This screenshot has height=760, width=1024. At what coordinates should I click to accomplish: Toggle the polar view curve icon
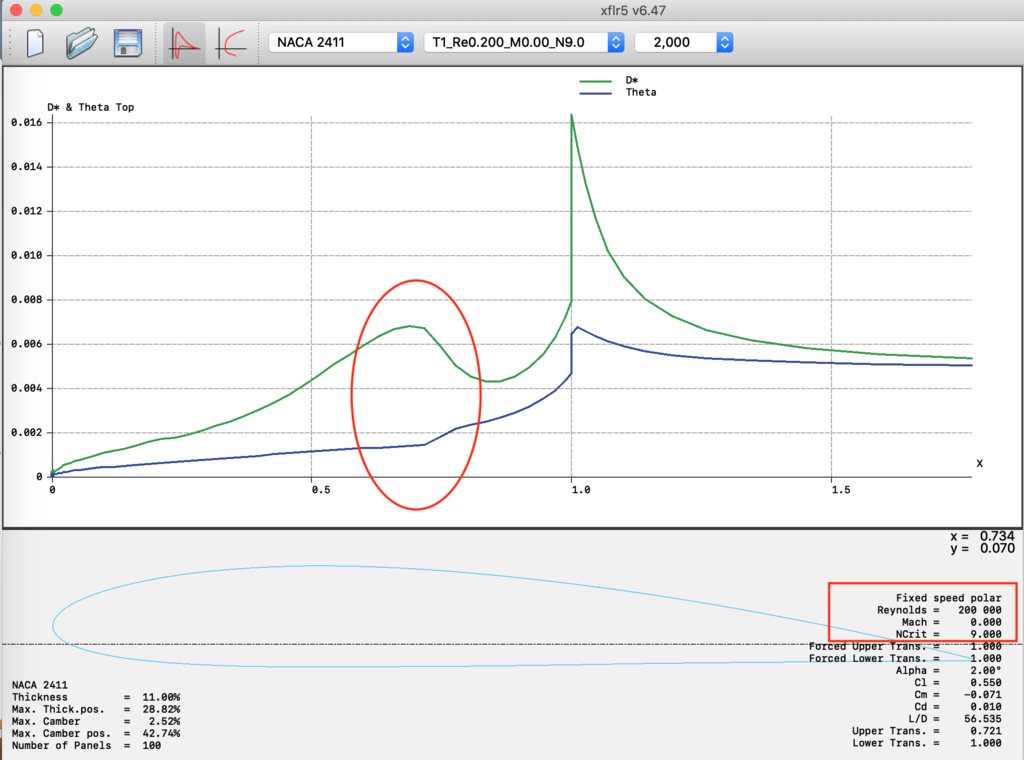(232, 43)
